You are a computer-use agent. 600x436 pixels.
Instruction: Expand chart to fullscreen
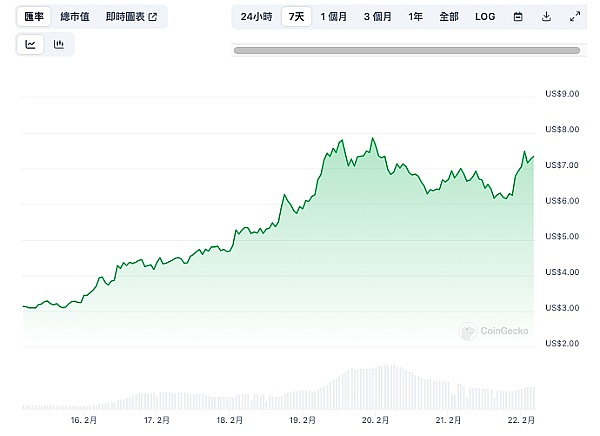[574, 17]
